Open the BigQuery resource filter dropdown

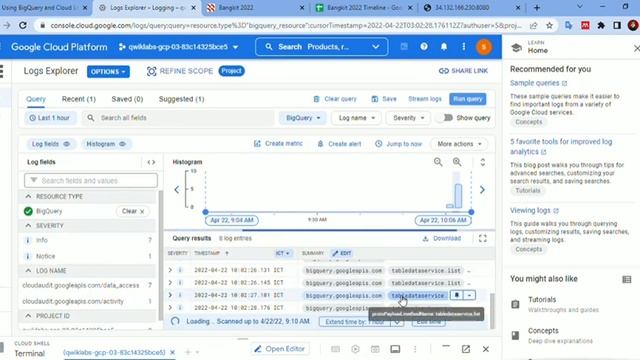pyautogui.click(x=302, y=118)
